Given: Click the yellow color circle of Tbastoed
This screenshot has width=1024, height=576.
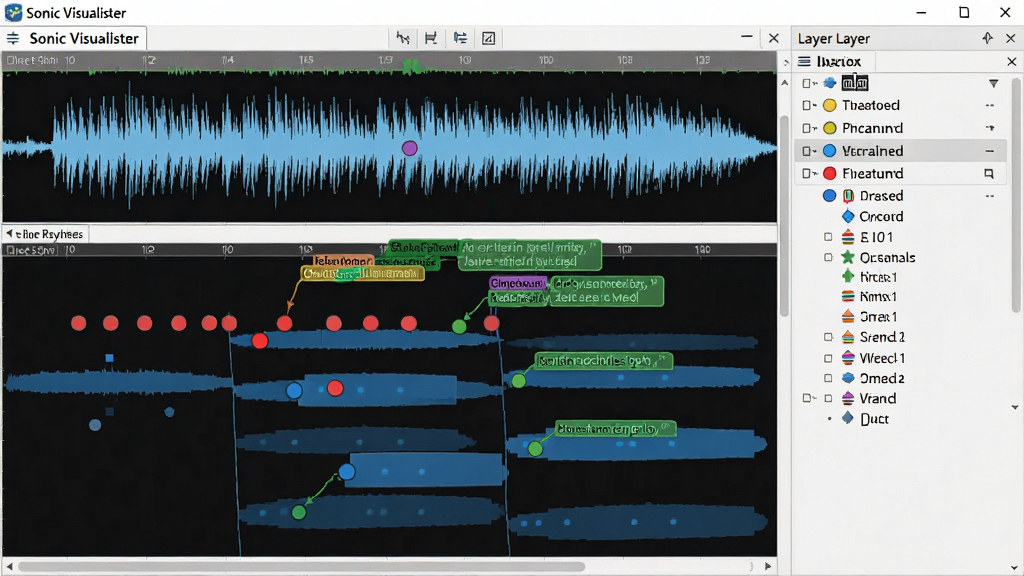Looking at the screenshot, I should point(829,105).
